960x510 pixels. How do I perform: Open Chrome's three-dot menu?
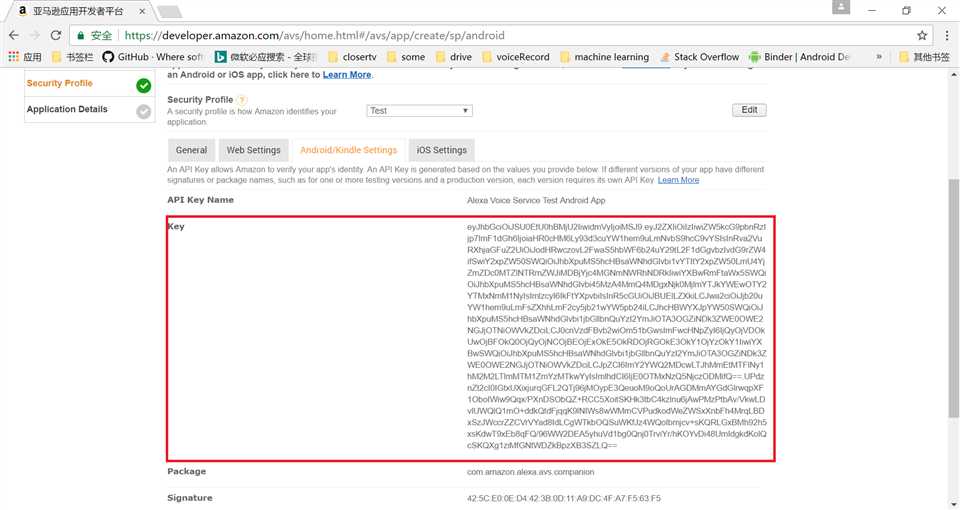[x=945, y=35]
